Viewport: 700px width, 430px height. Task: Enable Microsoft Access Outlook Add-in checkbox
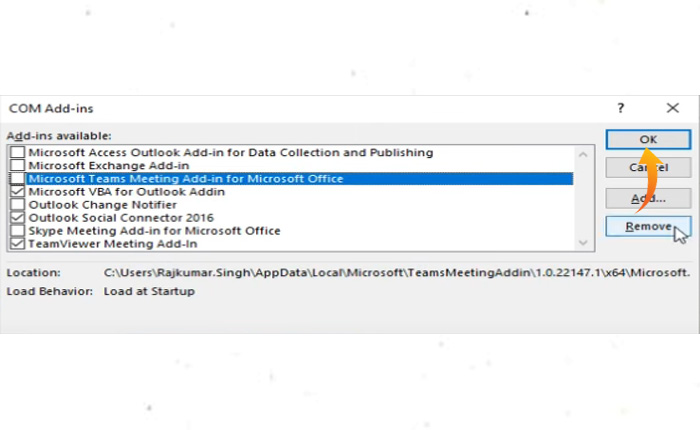(17, 153)
